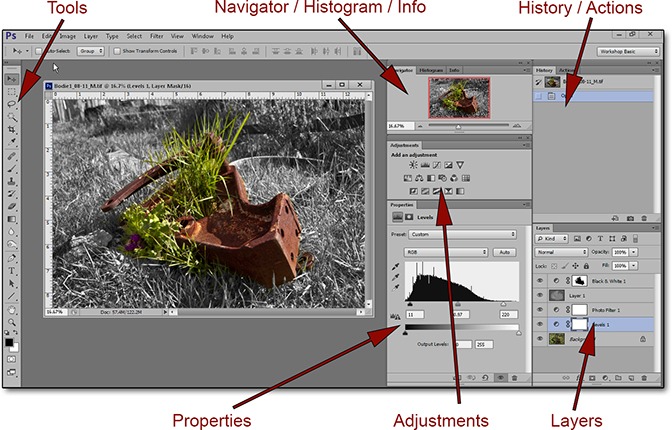Image resolution: width=672 pixels, height=430 pixels.
Task: Click the shadow input level field showing 11
Action: click(414, 315)
